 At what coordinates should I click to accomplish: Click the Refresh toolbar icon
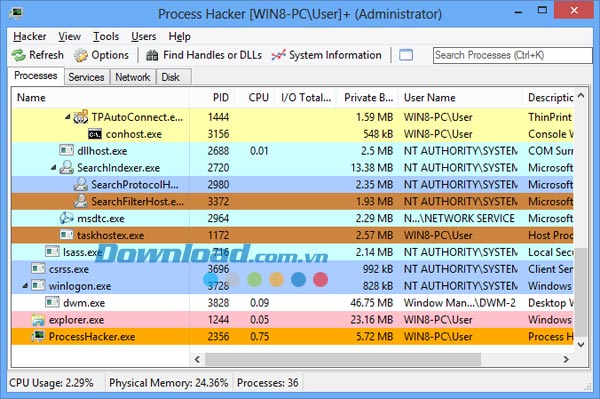(x=18, y=55)
